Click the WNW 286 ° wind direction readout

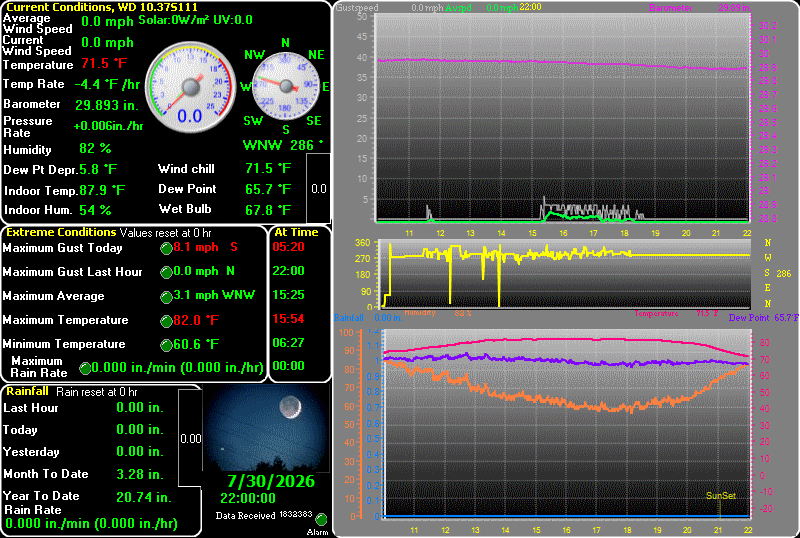coord(283,145)
